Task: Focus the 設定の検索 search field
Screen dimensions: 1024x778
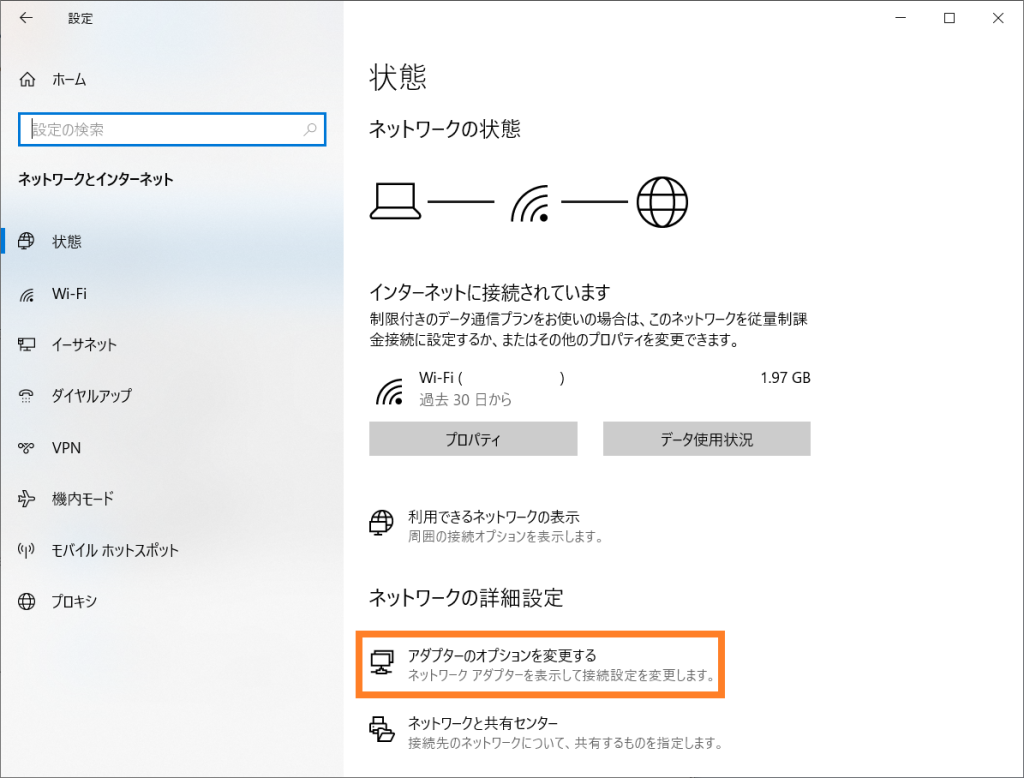Action: coord(172,129)
